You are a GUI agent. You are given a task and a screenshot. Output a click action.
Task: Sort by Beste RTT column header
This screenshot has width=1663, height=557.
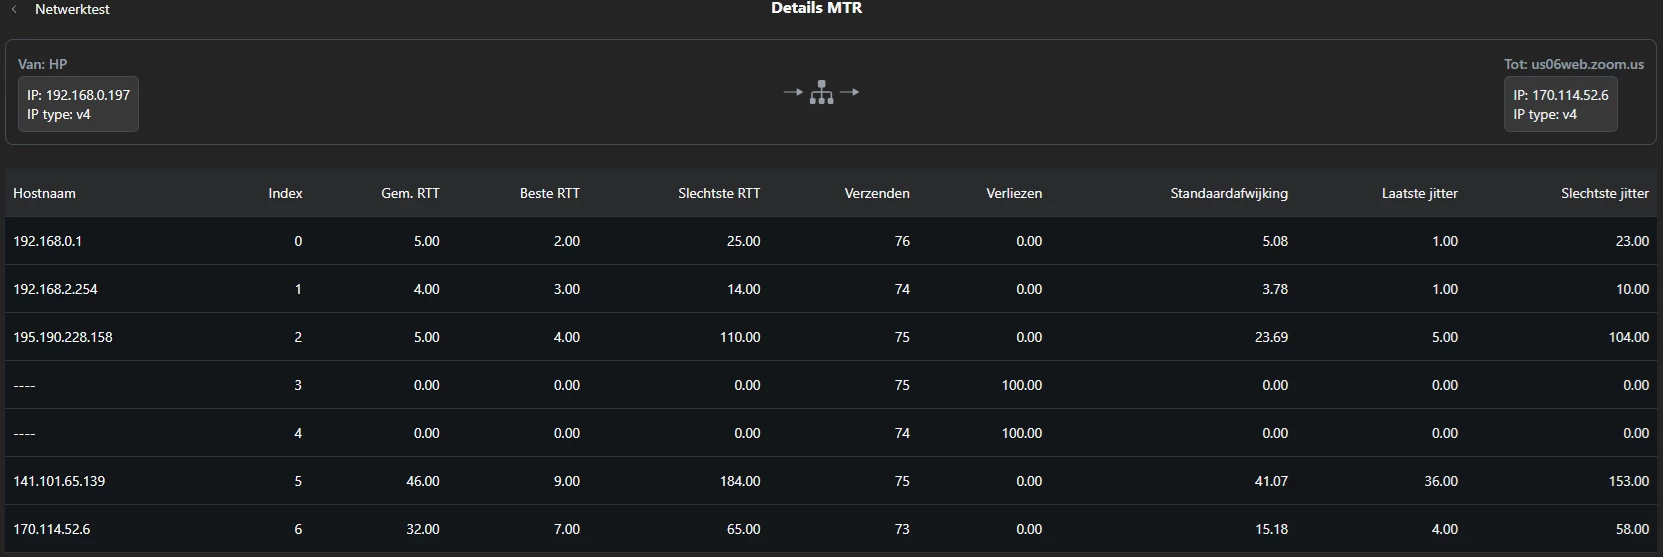pos(549,193)
